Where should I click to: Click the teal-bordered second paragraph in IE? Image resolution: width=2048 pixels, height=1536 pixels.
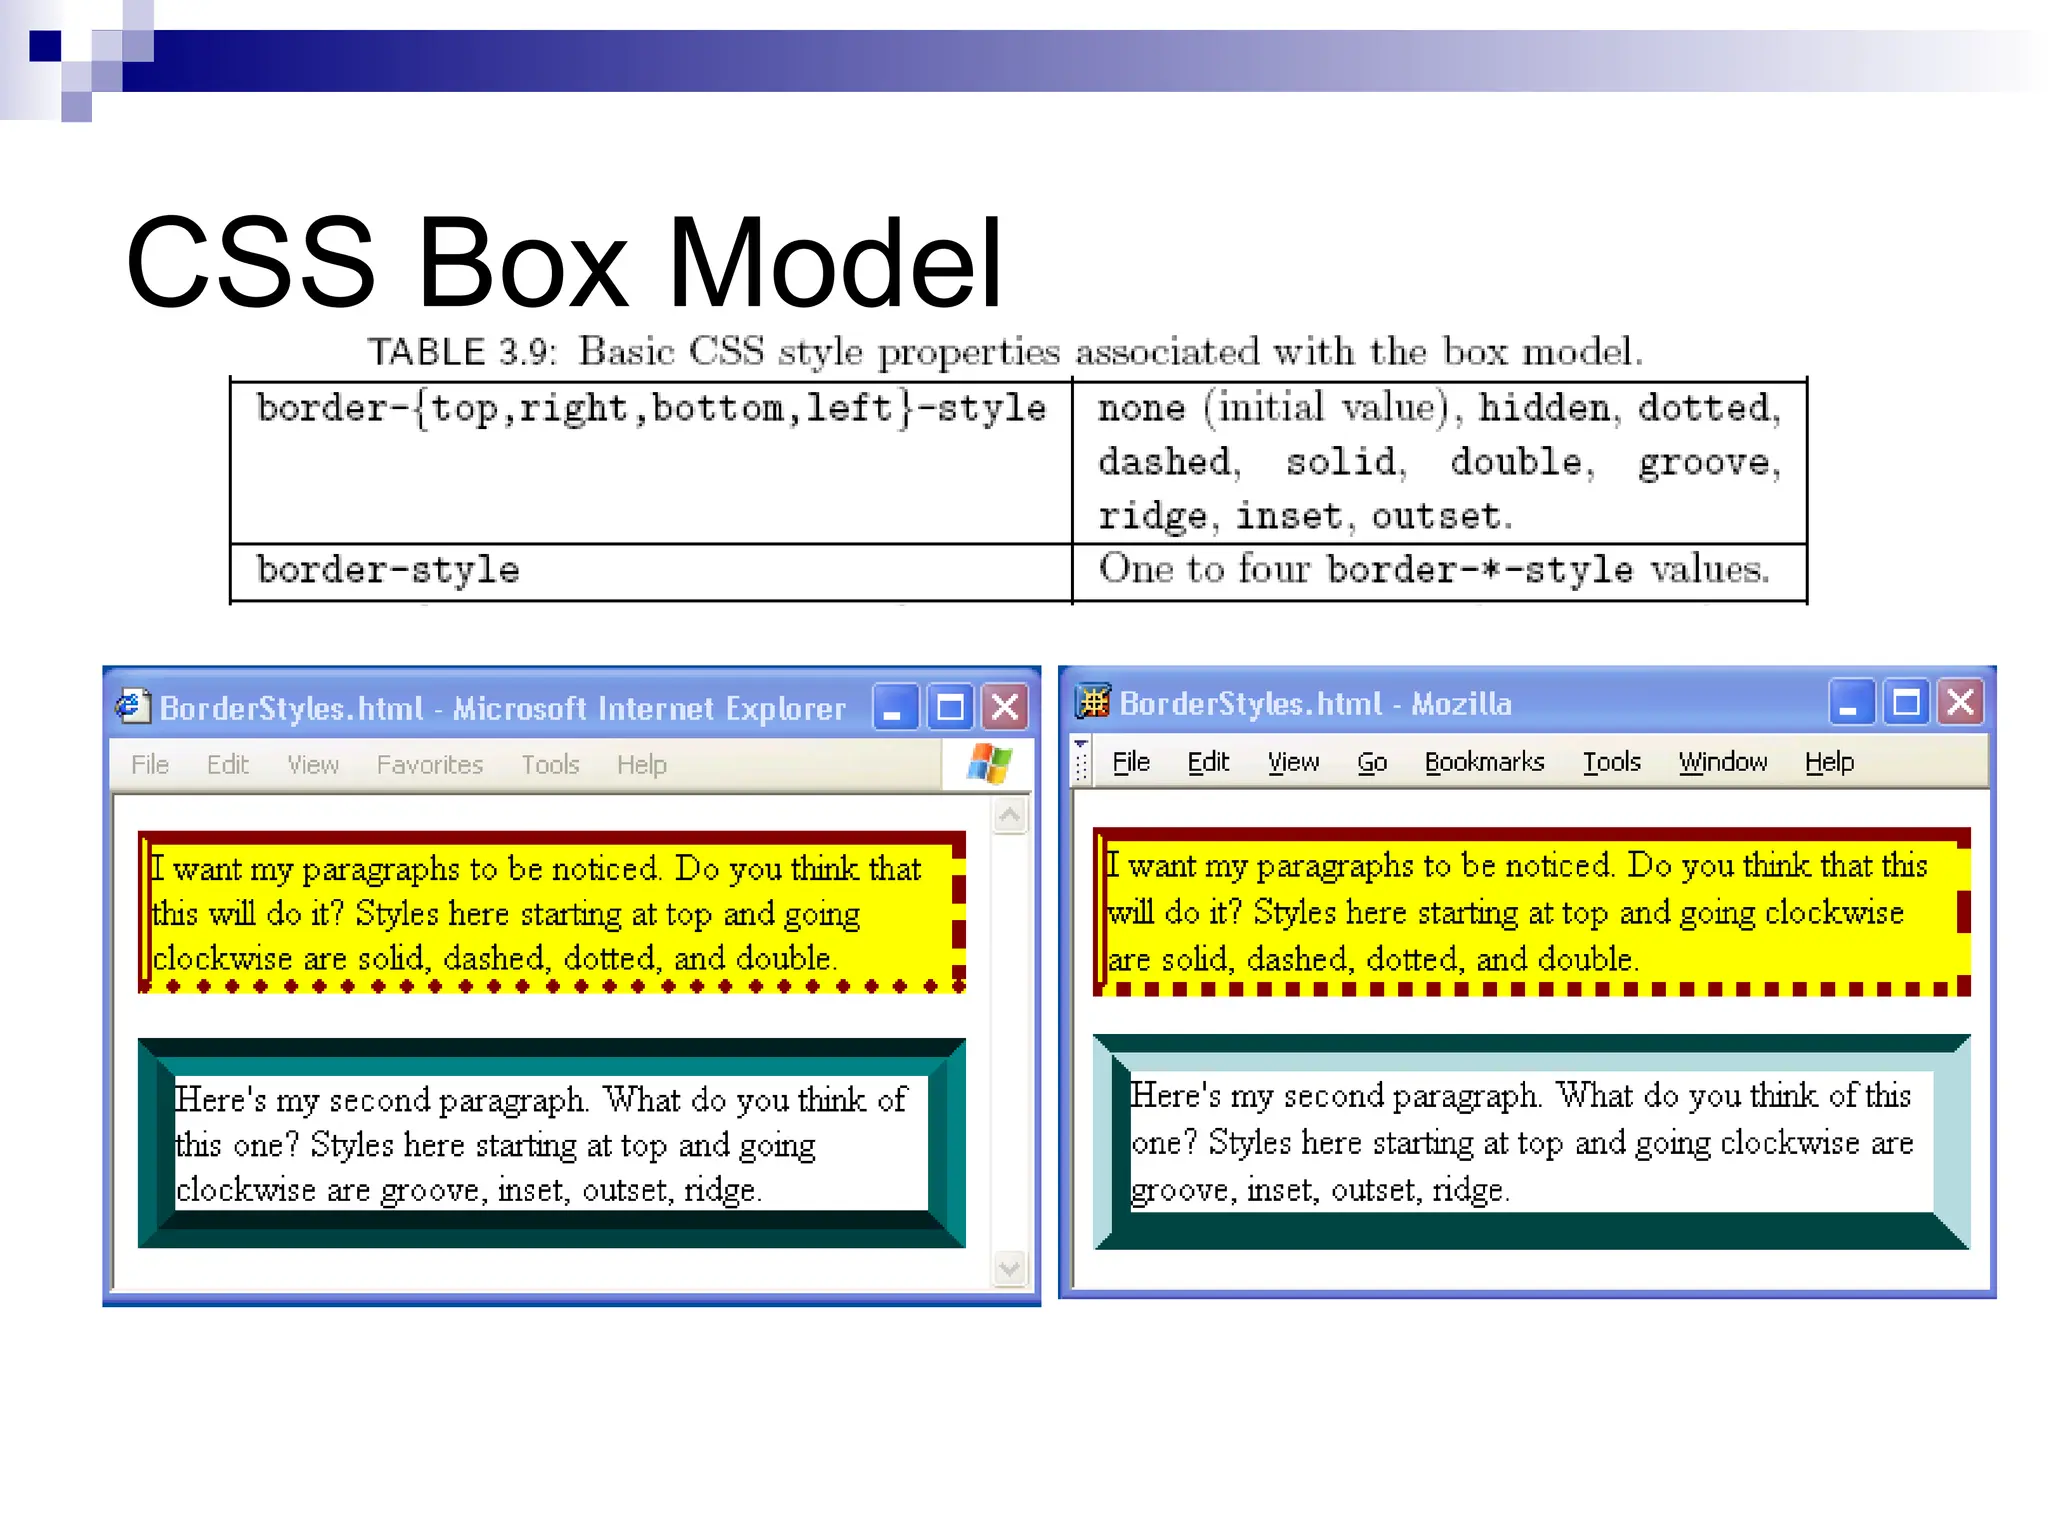(x=550, y=1144)
